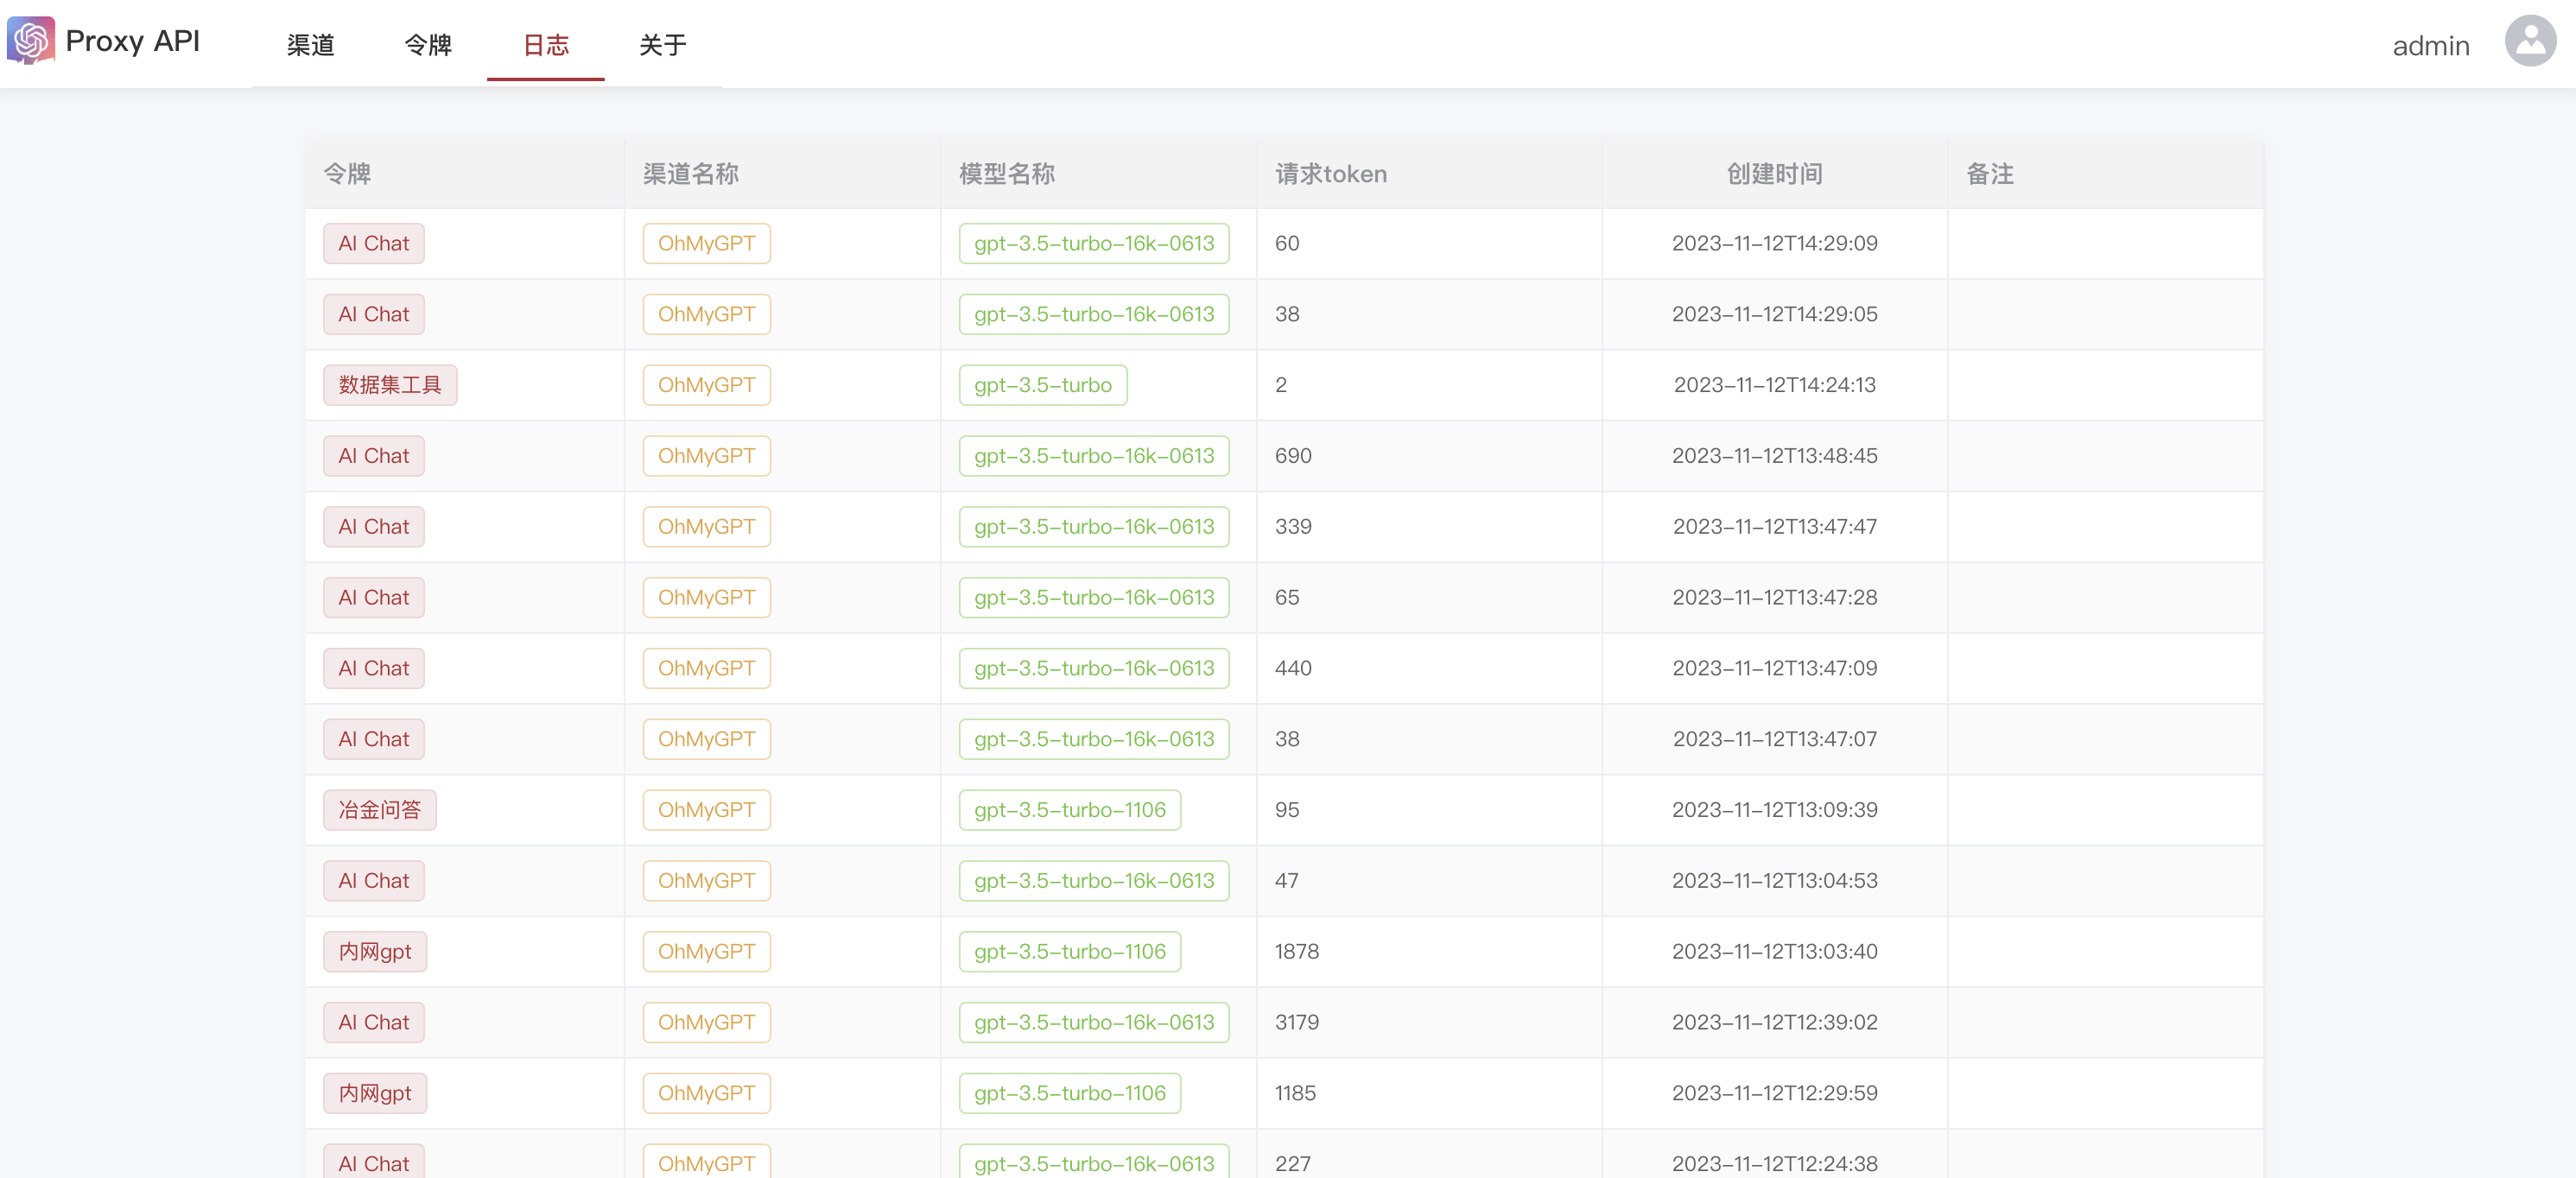2576x1178 pixels.
Task: Click the timestamp 2023-11-12T13:09:39
Action: coord(1774,810)
